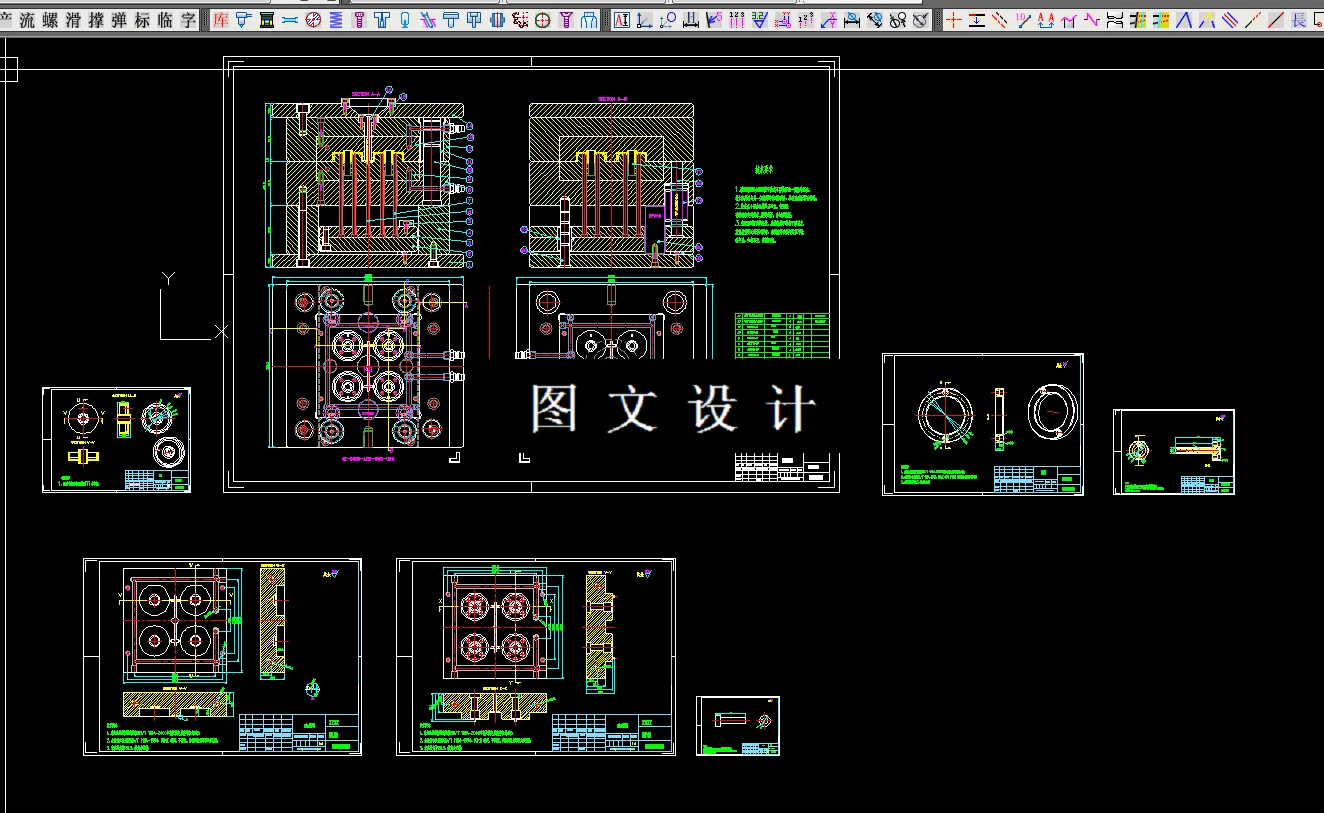
Task: Select the blue 長 length tool
Action: tap(1299, 19)
